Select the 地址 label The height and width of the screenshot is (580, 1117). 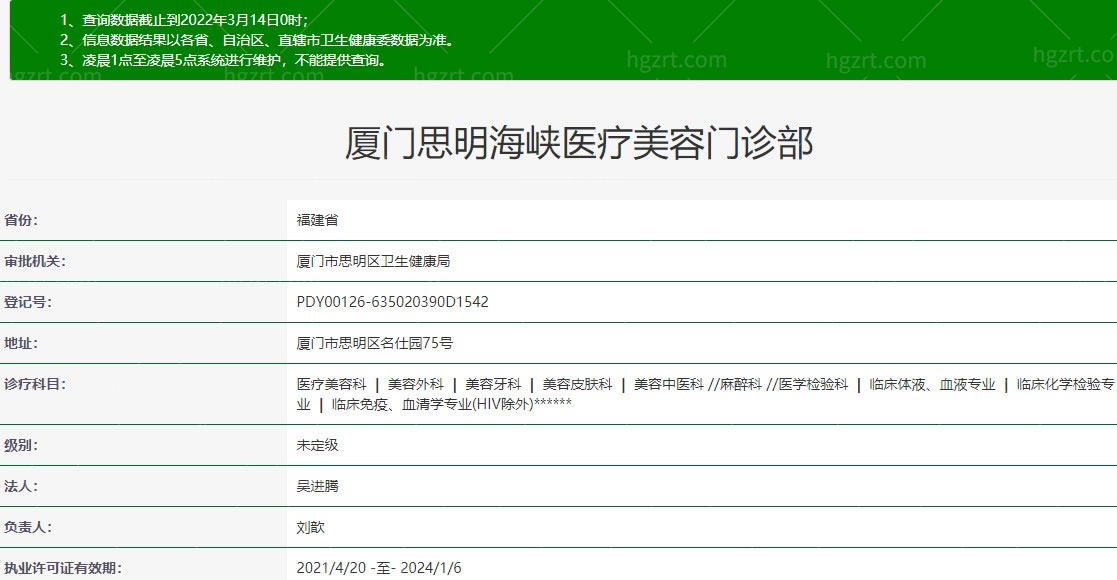click(x=21, y=343)
